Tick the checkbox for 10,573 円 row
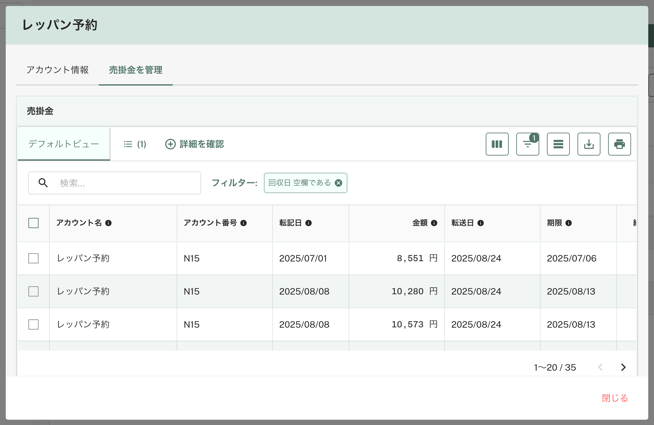 (33, 324)
